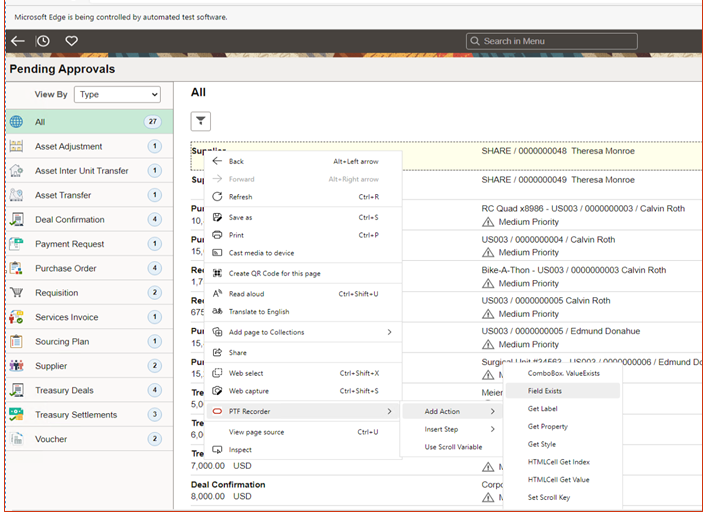Open the Voucher category
Screen dimensions: 707x516
[89, 439]
